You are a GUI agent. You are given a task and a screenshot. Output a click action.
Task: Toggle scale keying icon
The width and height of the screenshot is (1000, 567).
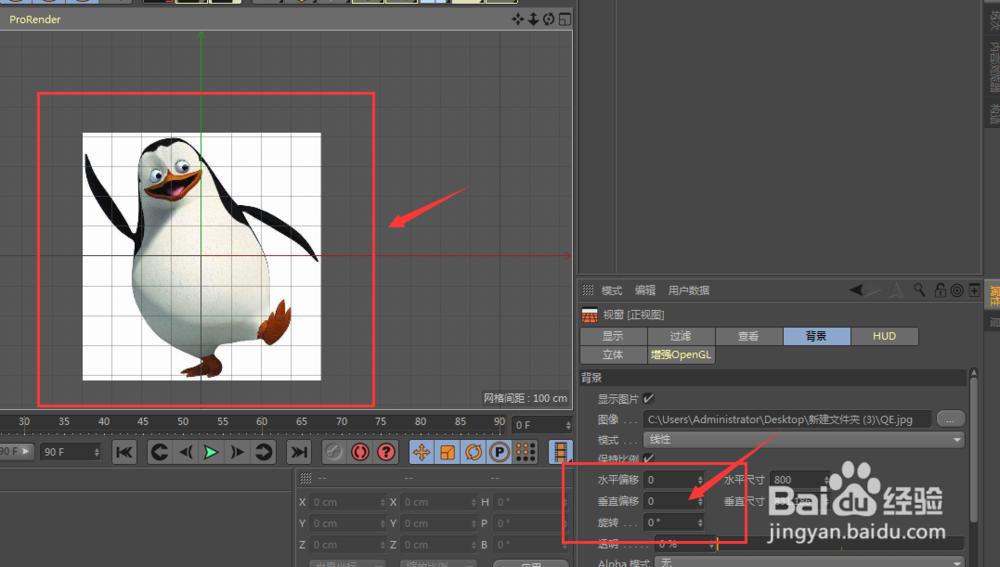pos(448,452)
